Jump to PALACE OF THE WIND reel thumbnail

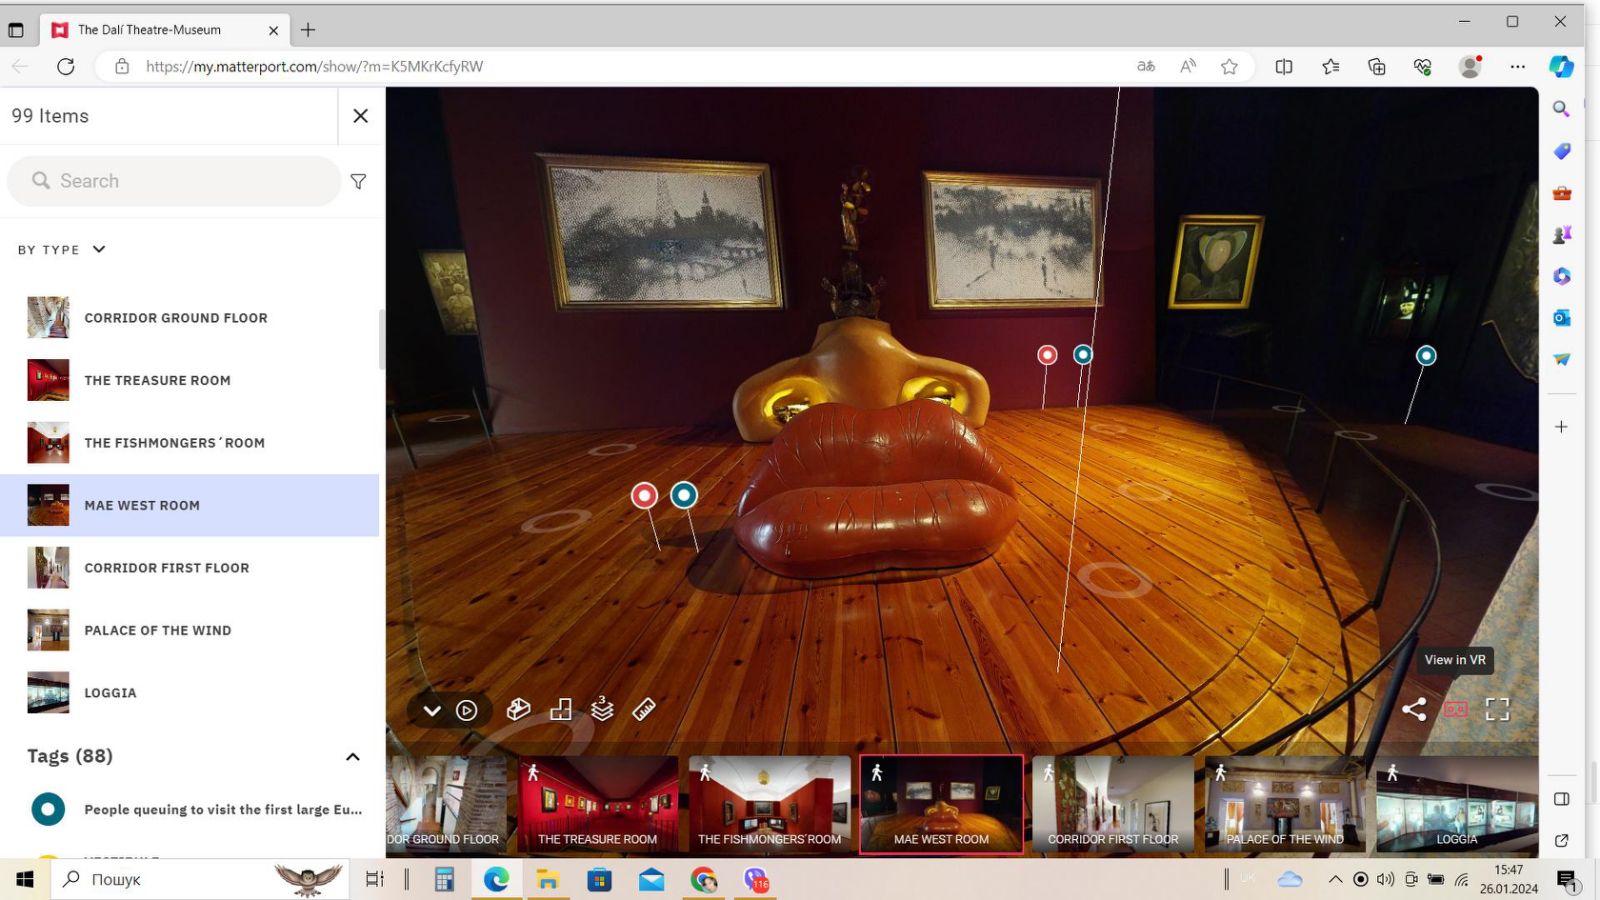(x=1285, y=804)
